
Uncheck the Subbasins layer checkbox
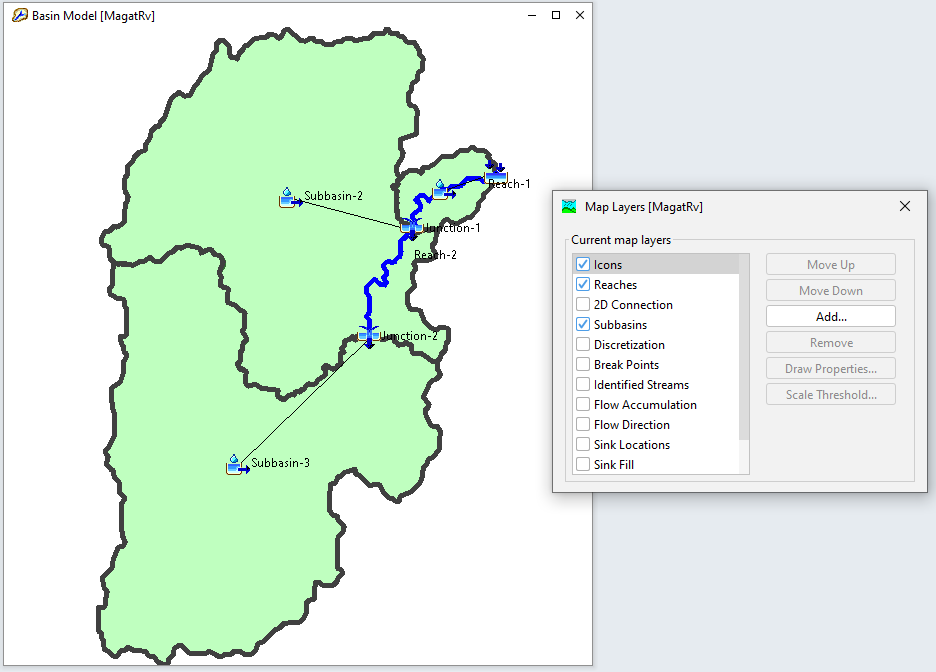click(x=583, y=325)
